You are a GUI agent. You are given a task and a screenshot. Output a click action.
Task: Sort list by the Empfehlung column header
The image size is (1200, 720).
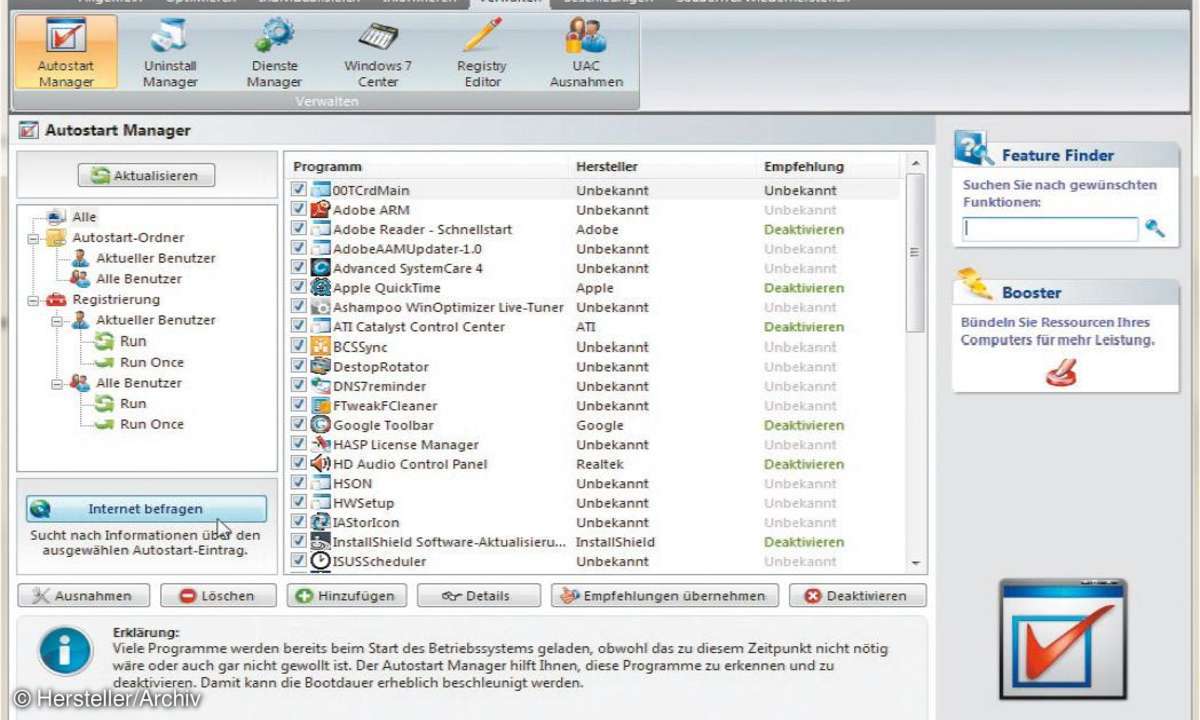pos(804,167)
